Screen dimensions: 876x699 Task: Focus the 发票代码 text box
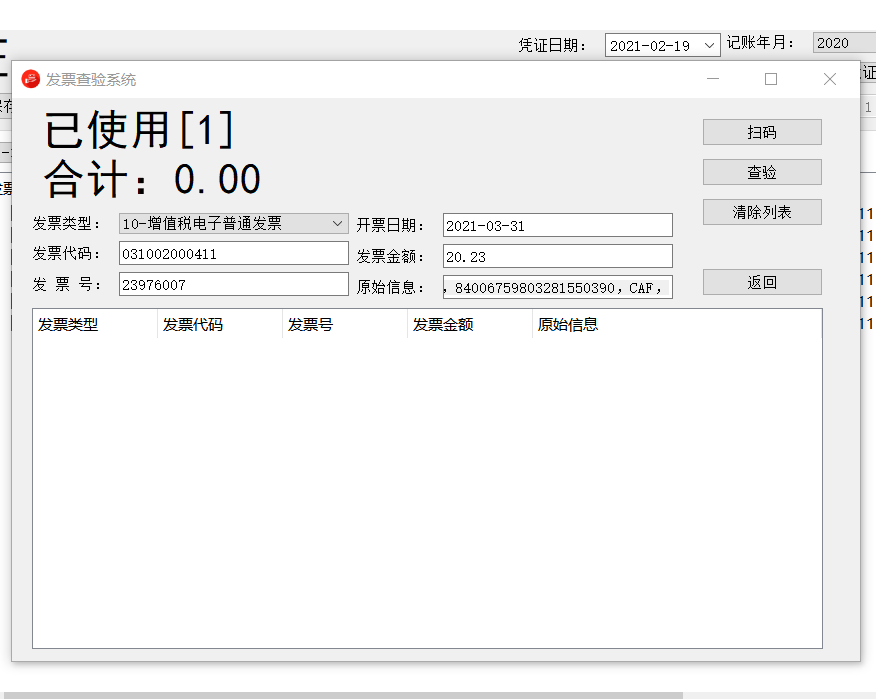coord(233,254)
